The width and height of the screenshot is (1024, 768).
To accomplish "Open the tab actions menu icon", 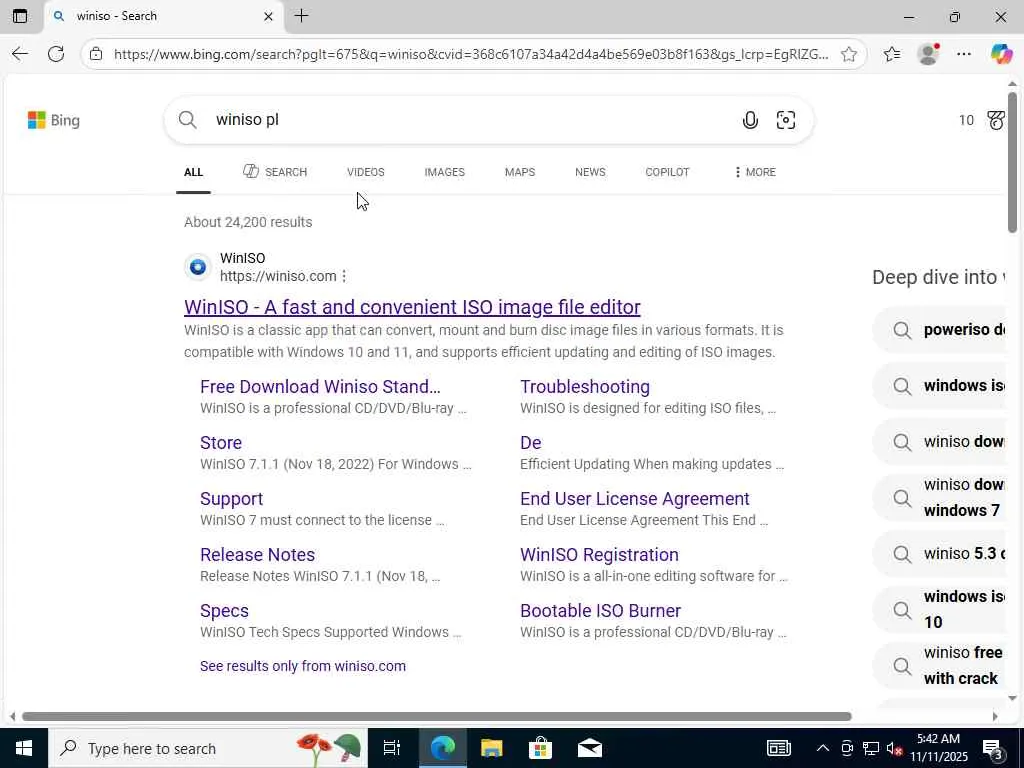I will (x=20, y=16).
